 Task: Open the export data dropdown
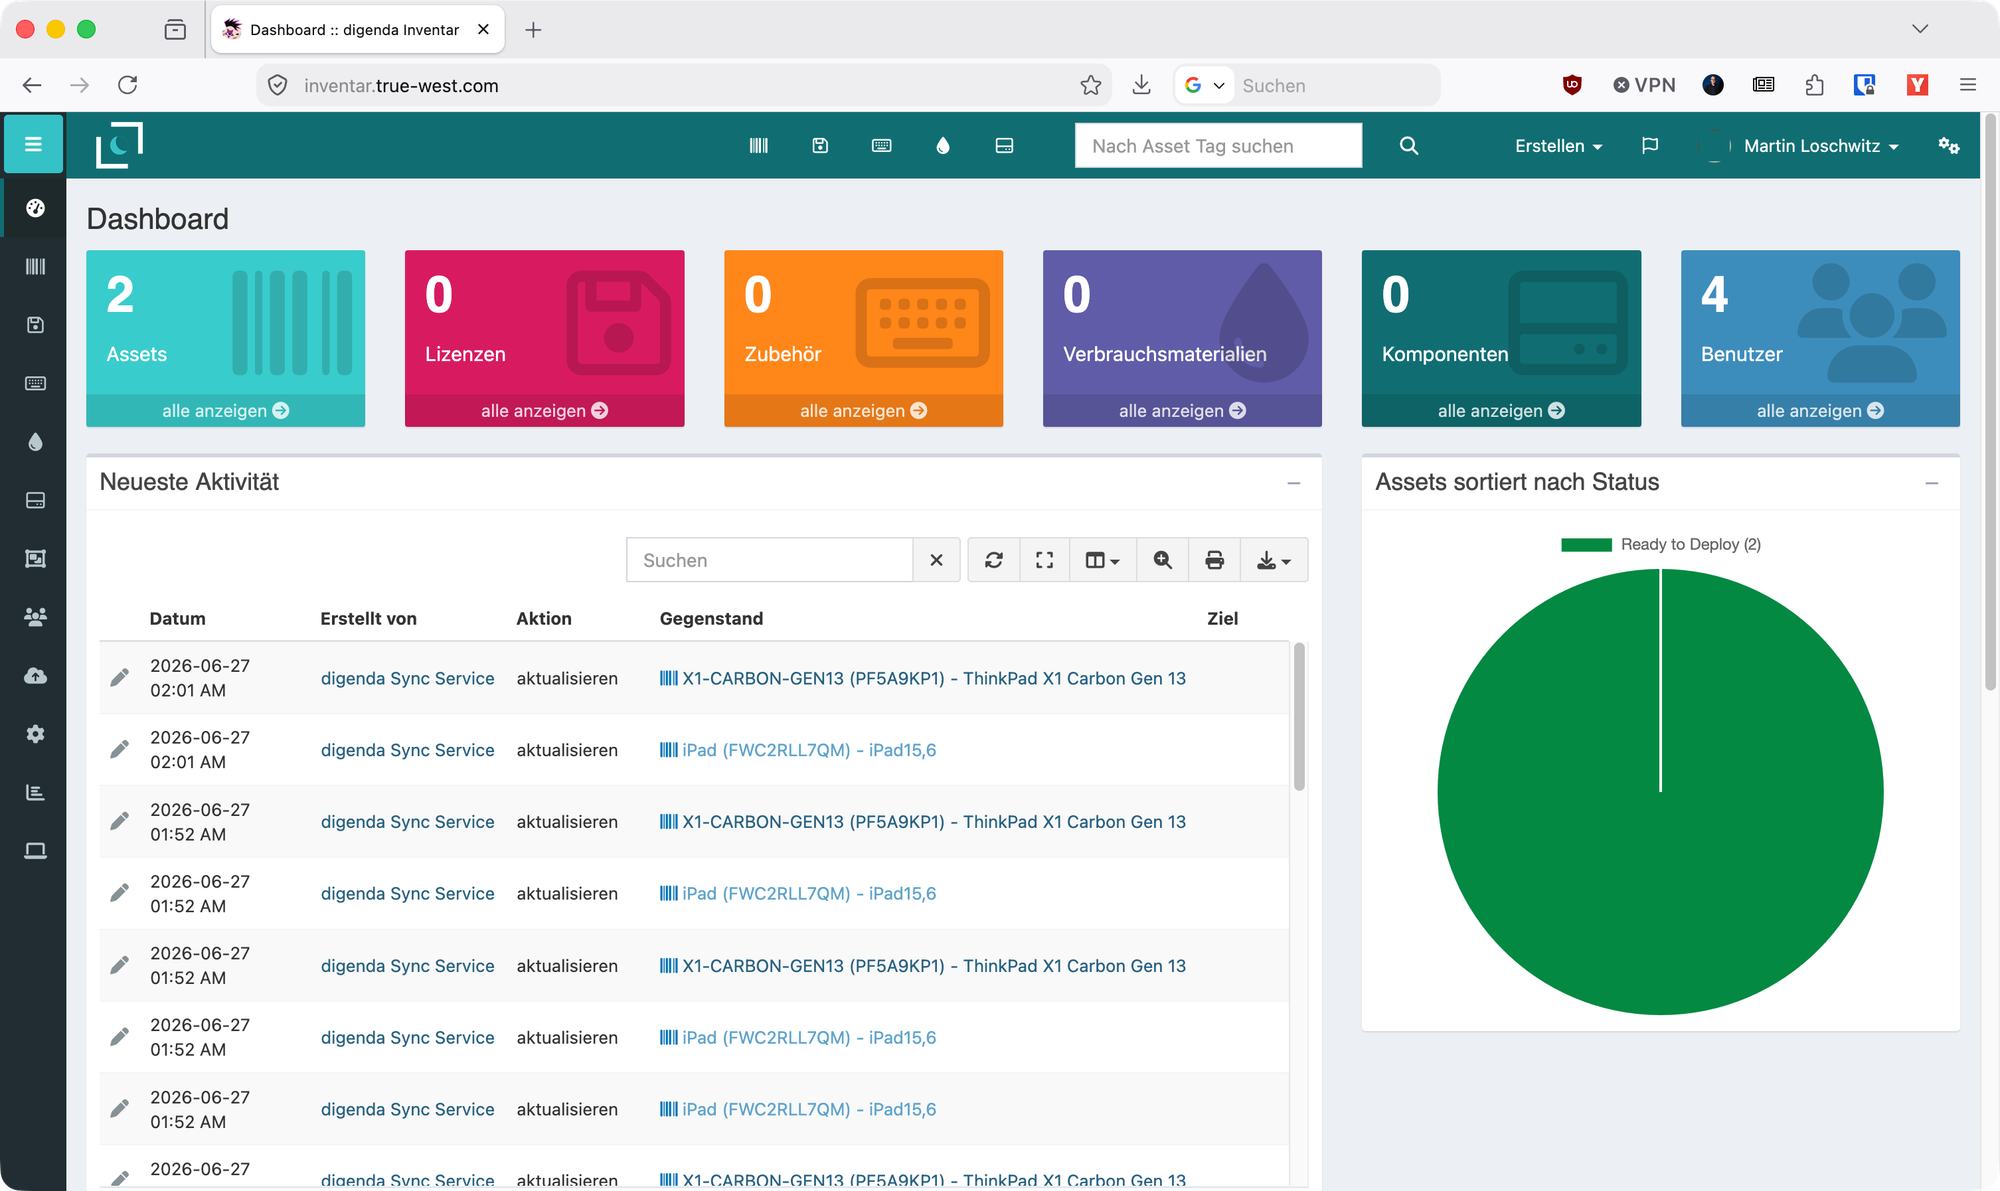pos(1273,560)
